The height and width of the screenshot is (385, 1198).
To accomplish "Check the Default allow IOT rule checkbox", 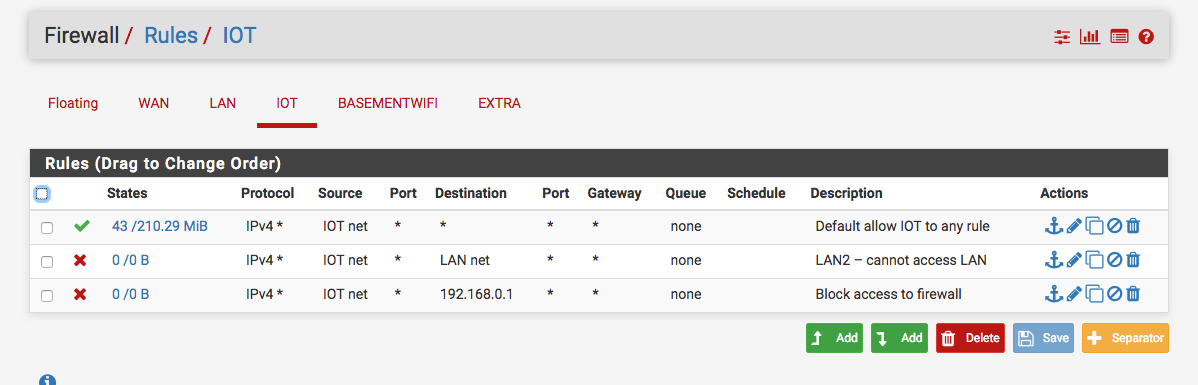I will coord(47,228).
